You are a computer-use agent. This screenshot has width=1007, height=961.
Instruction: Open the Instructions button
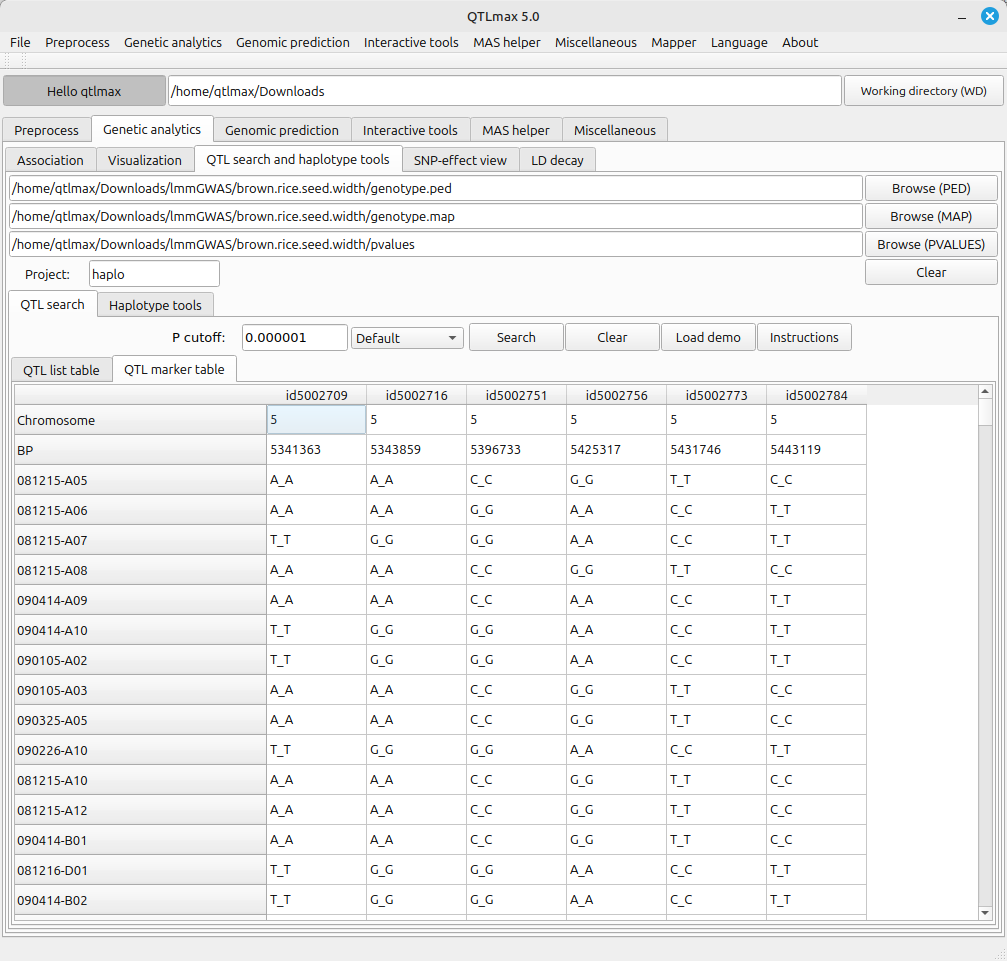804,338
